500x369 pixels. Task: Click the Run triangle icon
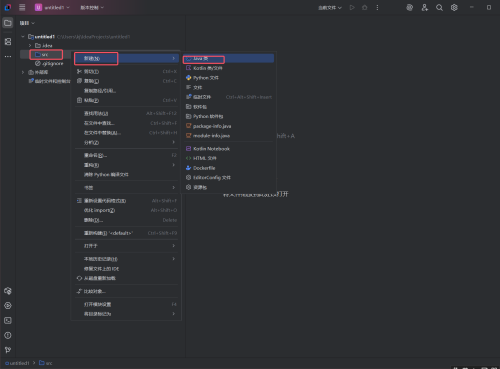tap(352, 7)
